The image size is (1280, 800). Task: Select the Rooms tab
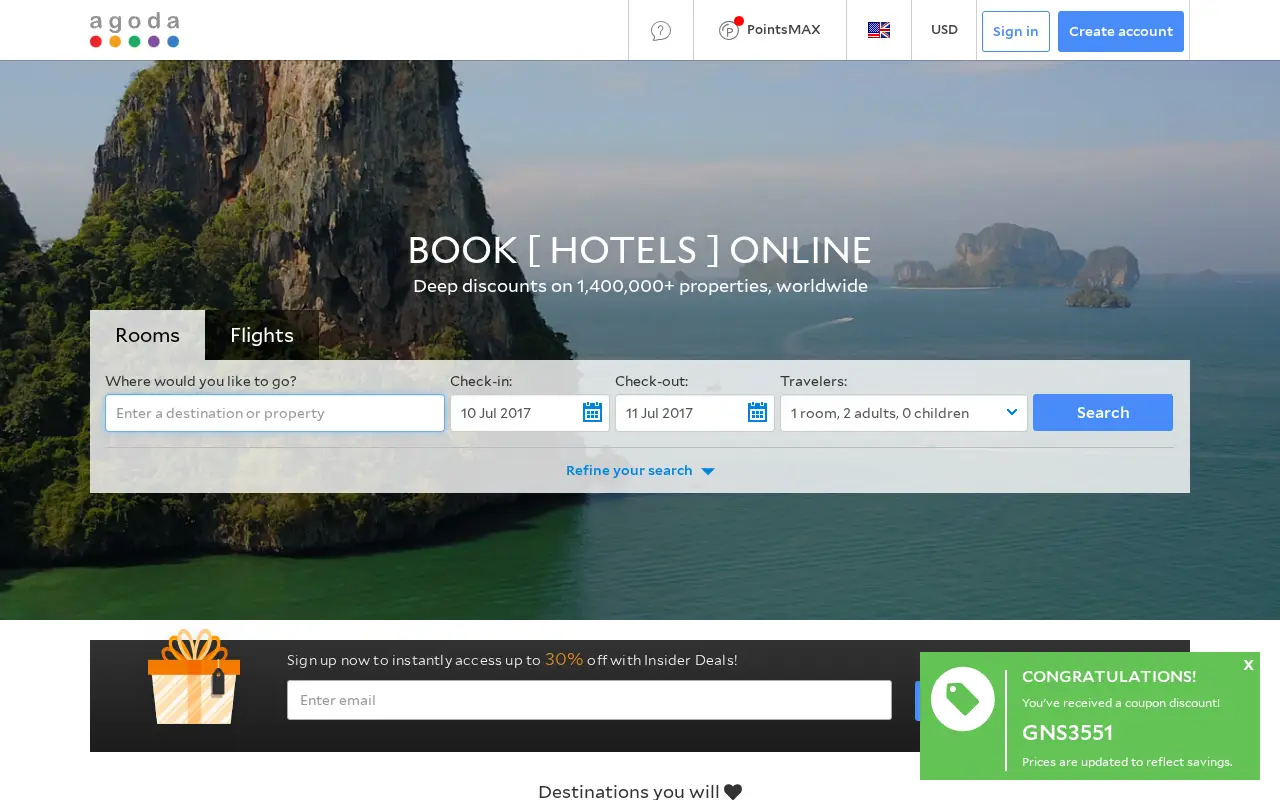point(147,335)
